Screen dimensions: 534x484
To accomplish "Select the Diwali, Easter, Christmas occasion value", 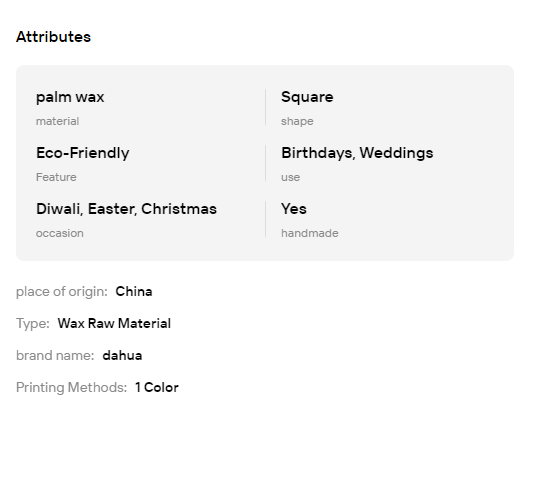I will click(126, 209).
